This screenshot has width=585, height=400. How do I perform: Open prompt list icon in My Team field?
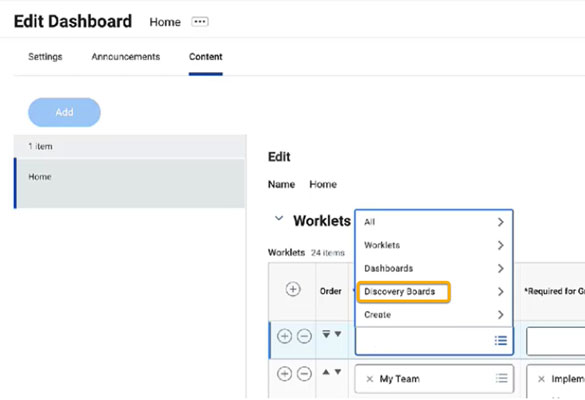pos(501,378)
